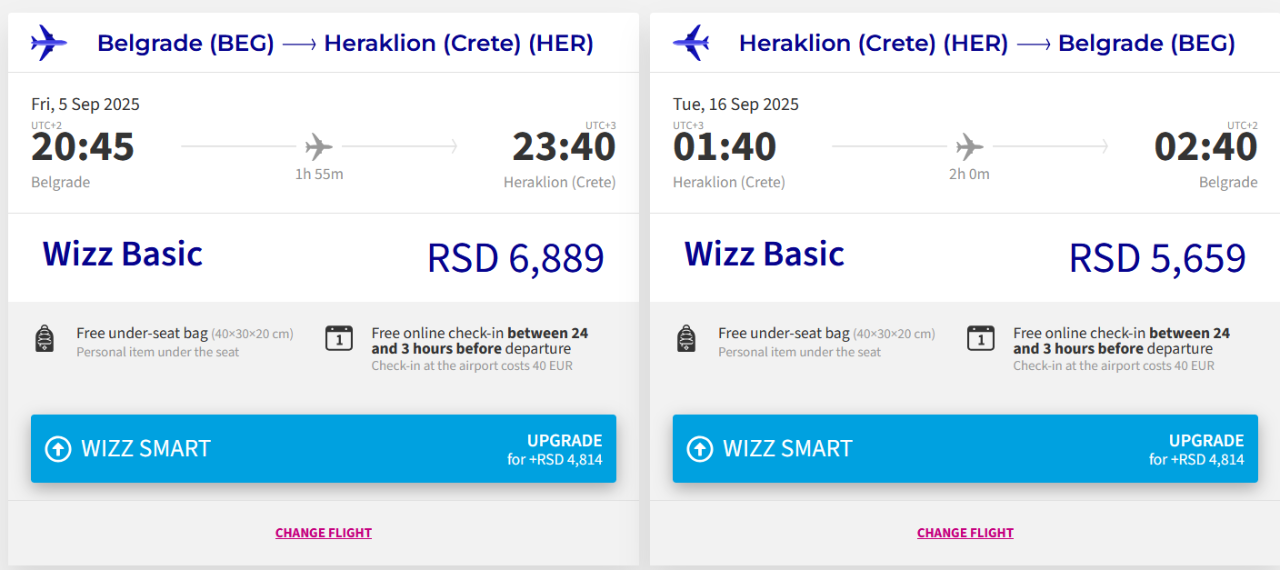Click the gray plane icon above 1h 55m
The image size is (1280, 570).
click(319, 147)
